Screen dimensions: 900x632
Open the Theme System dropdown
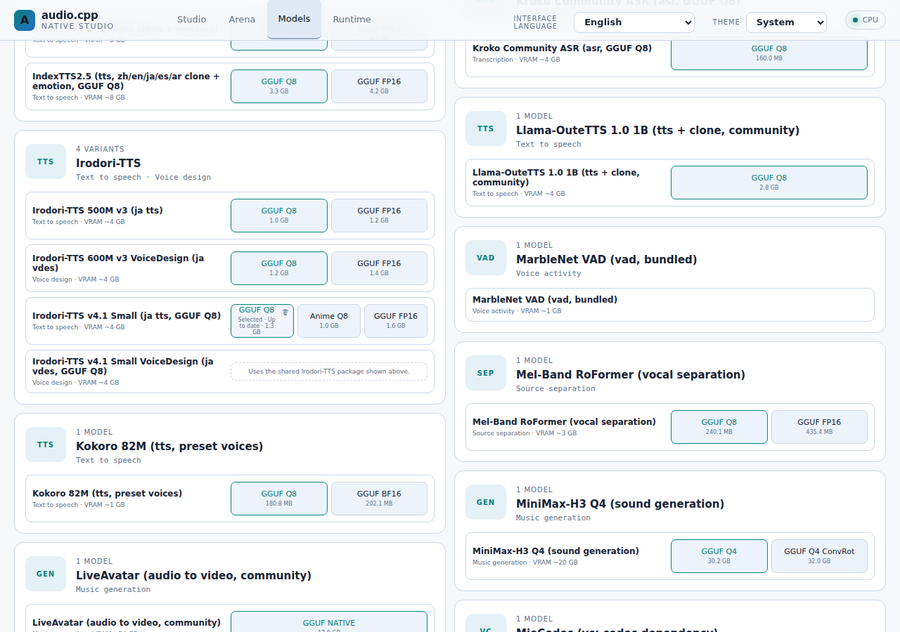coord(786,22)
